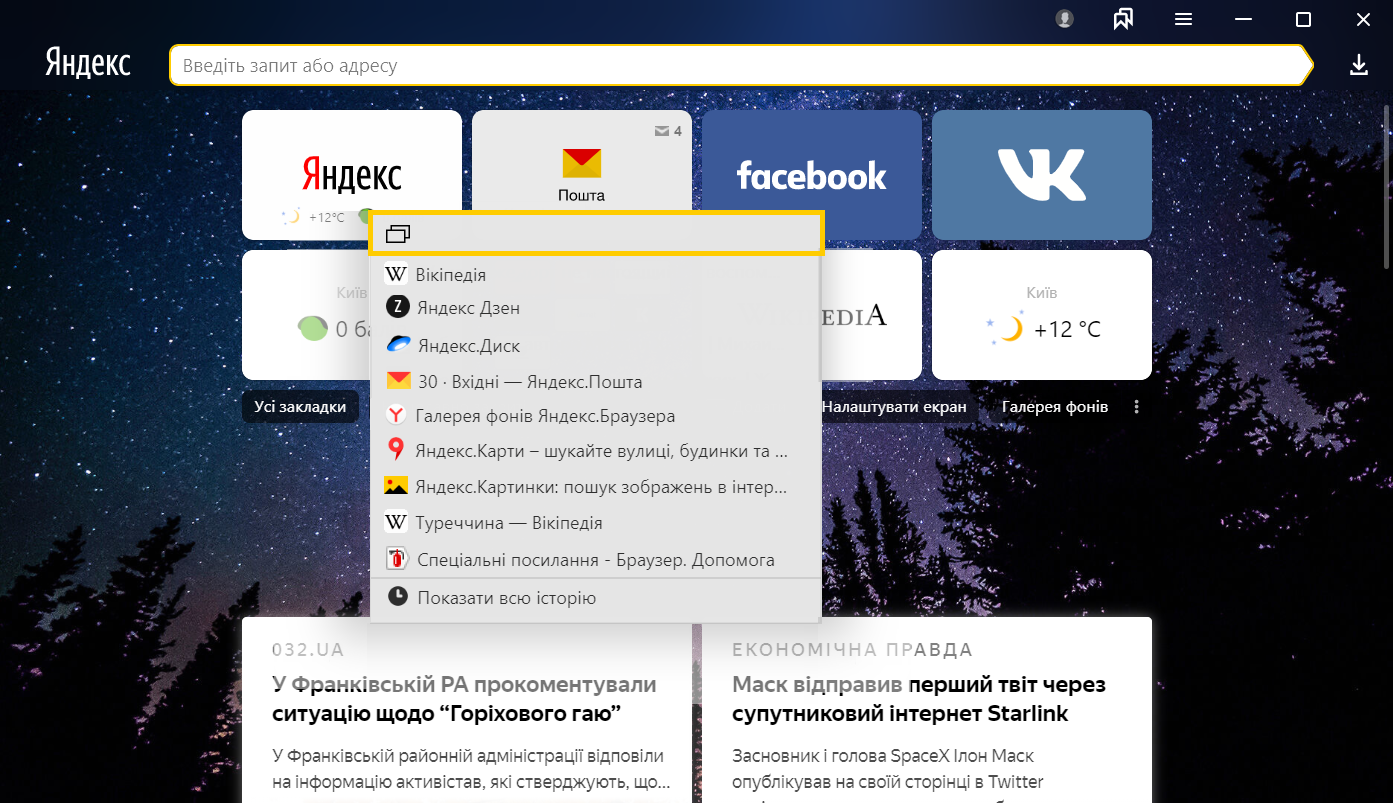Viewport: 1393px width, 803px height.
Task: Click the user profile avatar icon
Action: pyautogui.click(x=1064, y=19)
